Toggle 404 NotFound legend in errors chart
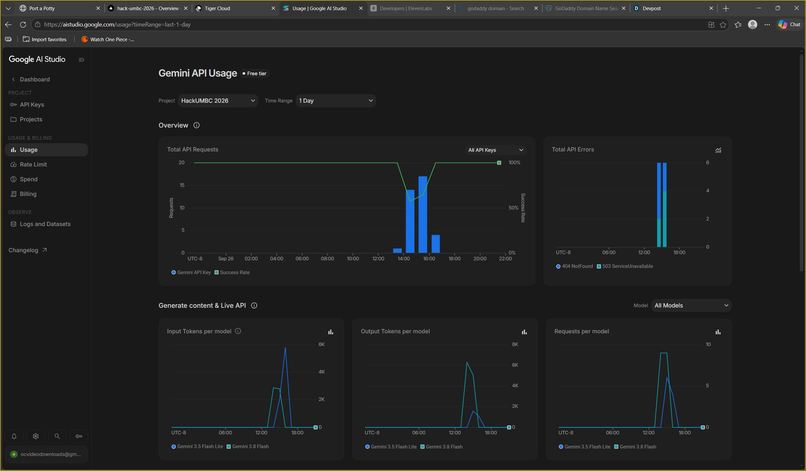Viewport: 806px width, 471px height. click(x=574, y=266)
